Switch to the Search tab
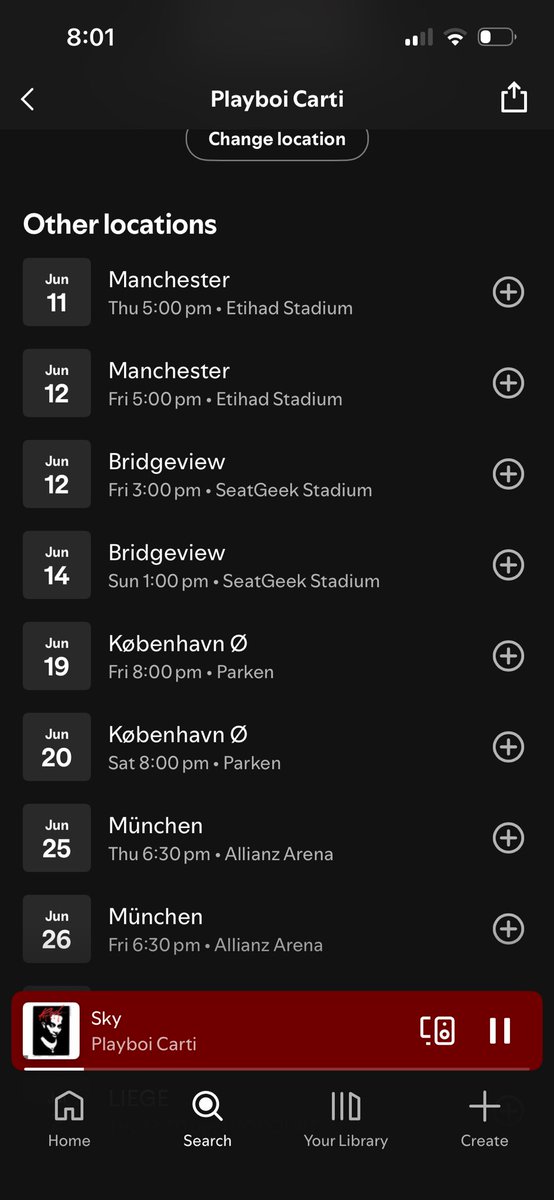This screenshot has height=1200, width=554. [x=207, y=1120]
